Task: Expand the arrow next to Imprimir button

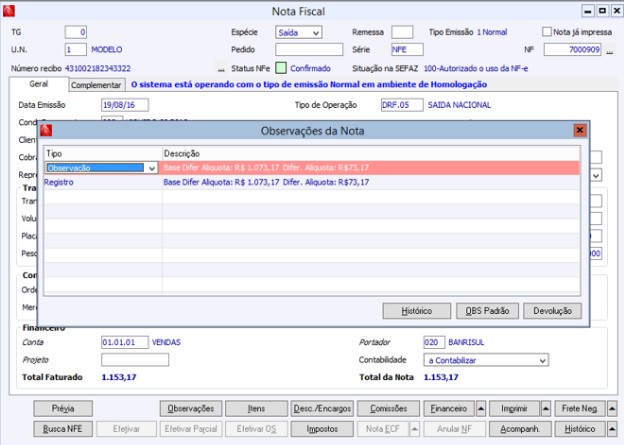Action: (546, 408)
